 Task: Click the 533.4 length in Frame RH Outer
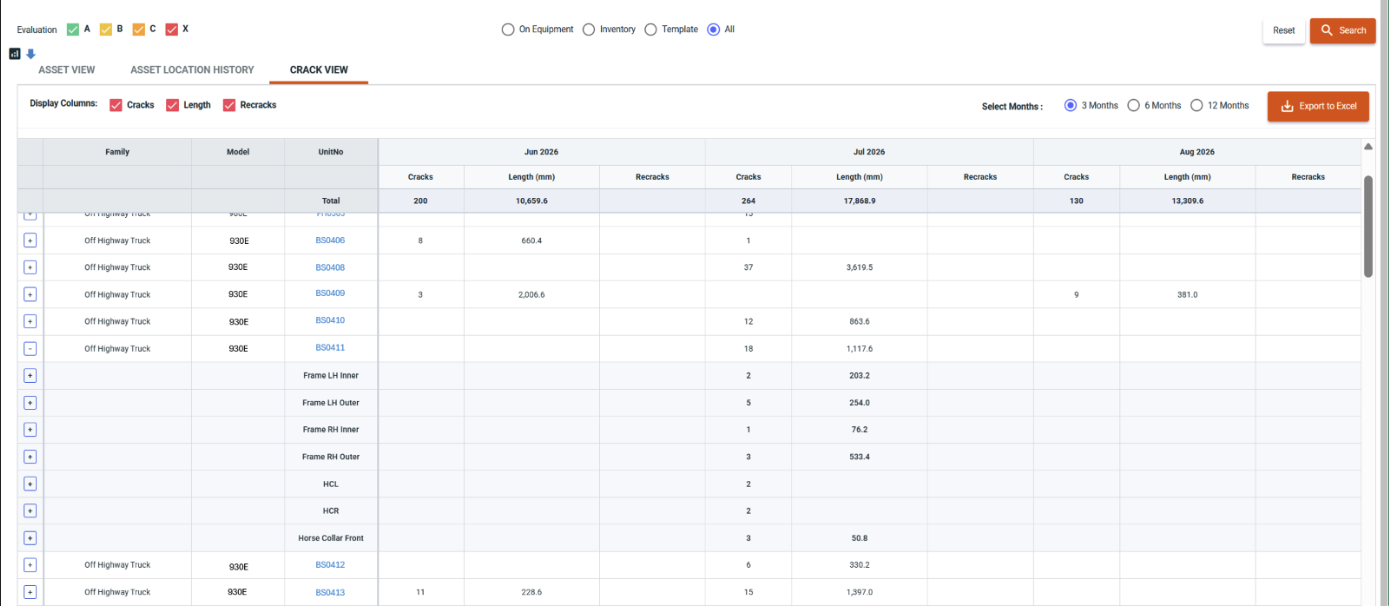pos(859,457)
